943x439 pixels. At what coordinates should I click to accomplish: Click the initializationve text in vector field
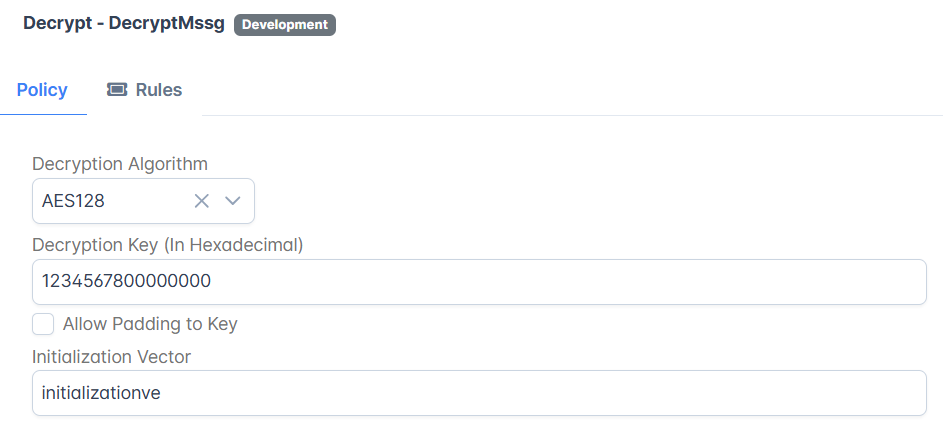pyautogui.click(x=101, y=393)
